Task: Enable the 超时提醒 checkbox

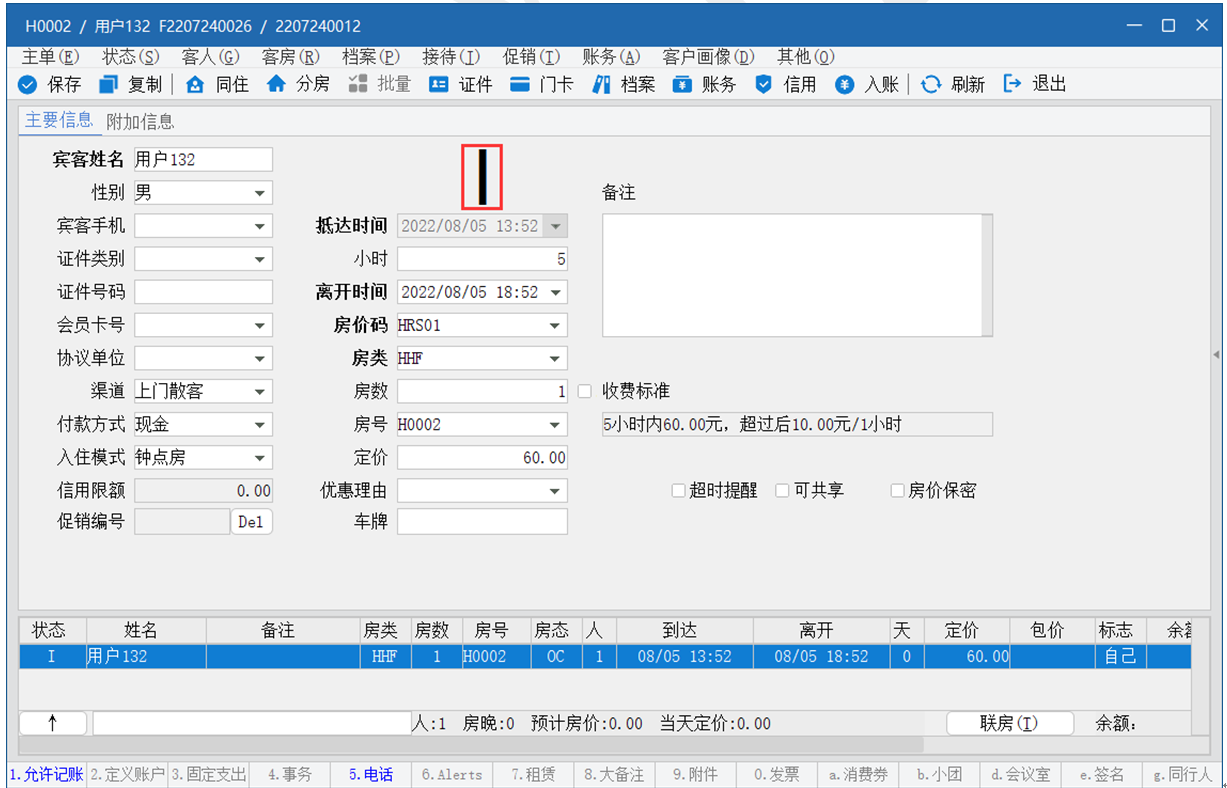Action: click(678, 491)
